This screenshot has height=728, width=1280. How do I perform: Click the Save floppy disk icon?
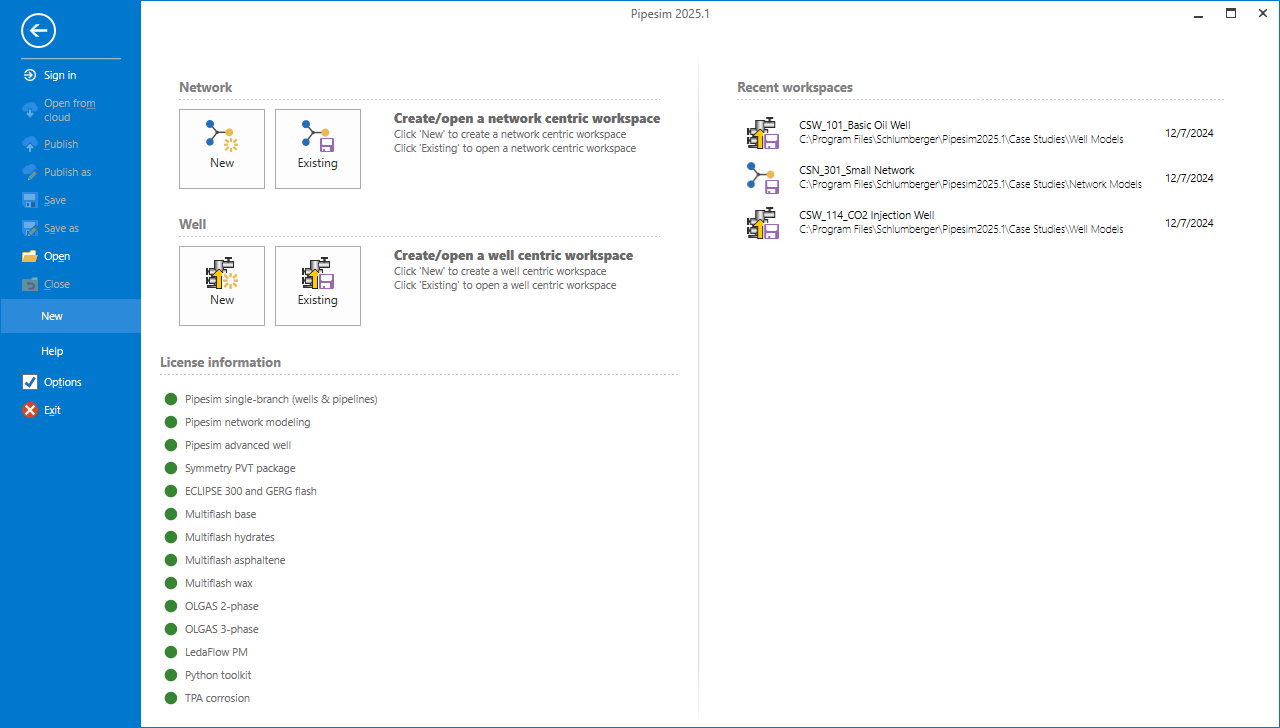(30, 200)
